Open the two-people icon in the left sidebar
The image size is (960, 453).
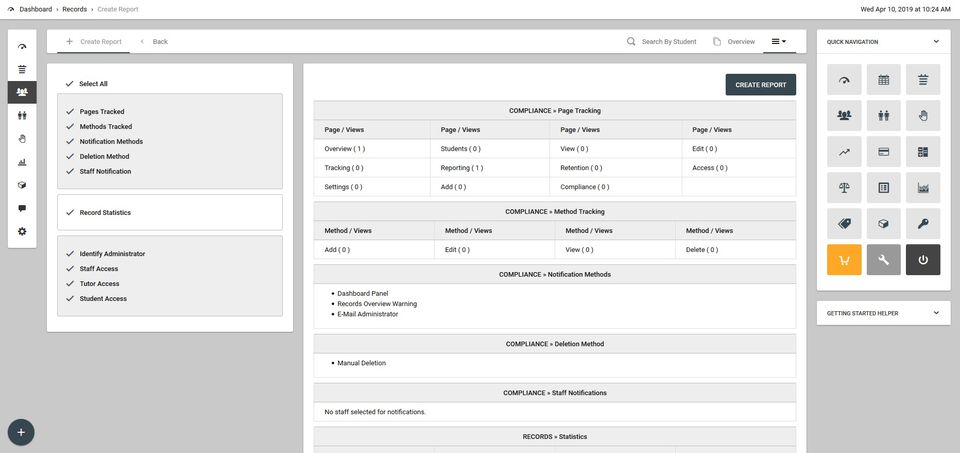coord(22,116)
